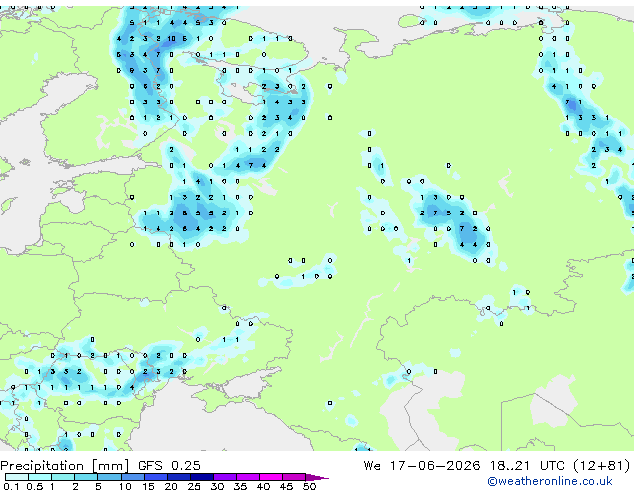Select the 'GFS 0.25' model label
Screen dimensions: 634x490
point(169,465)
